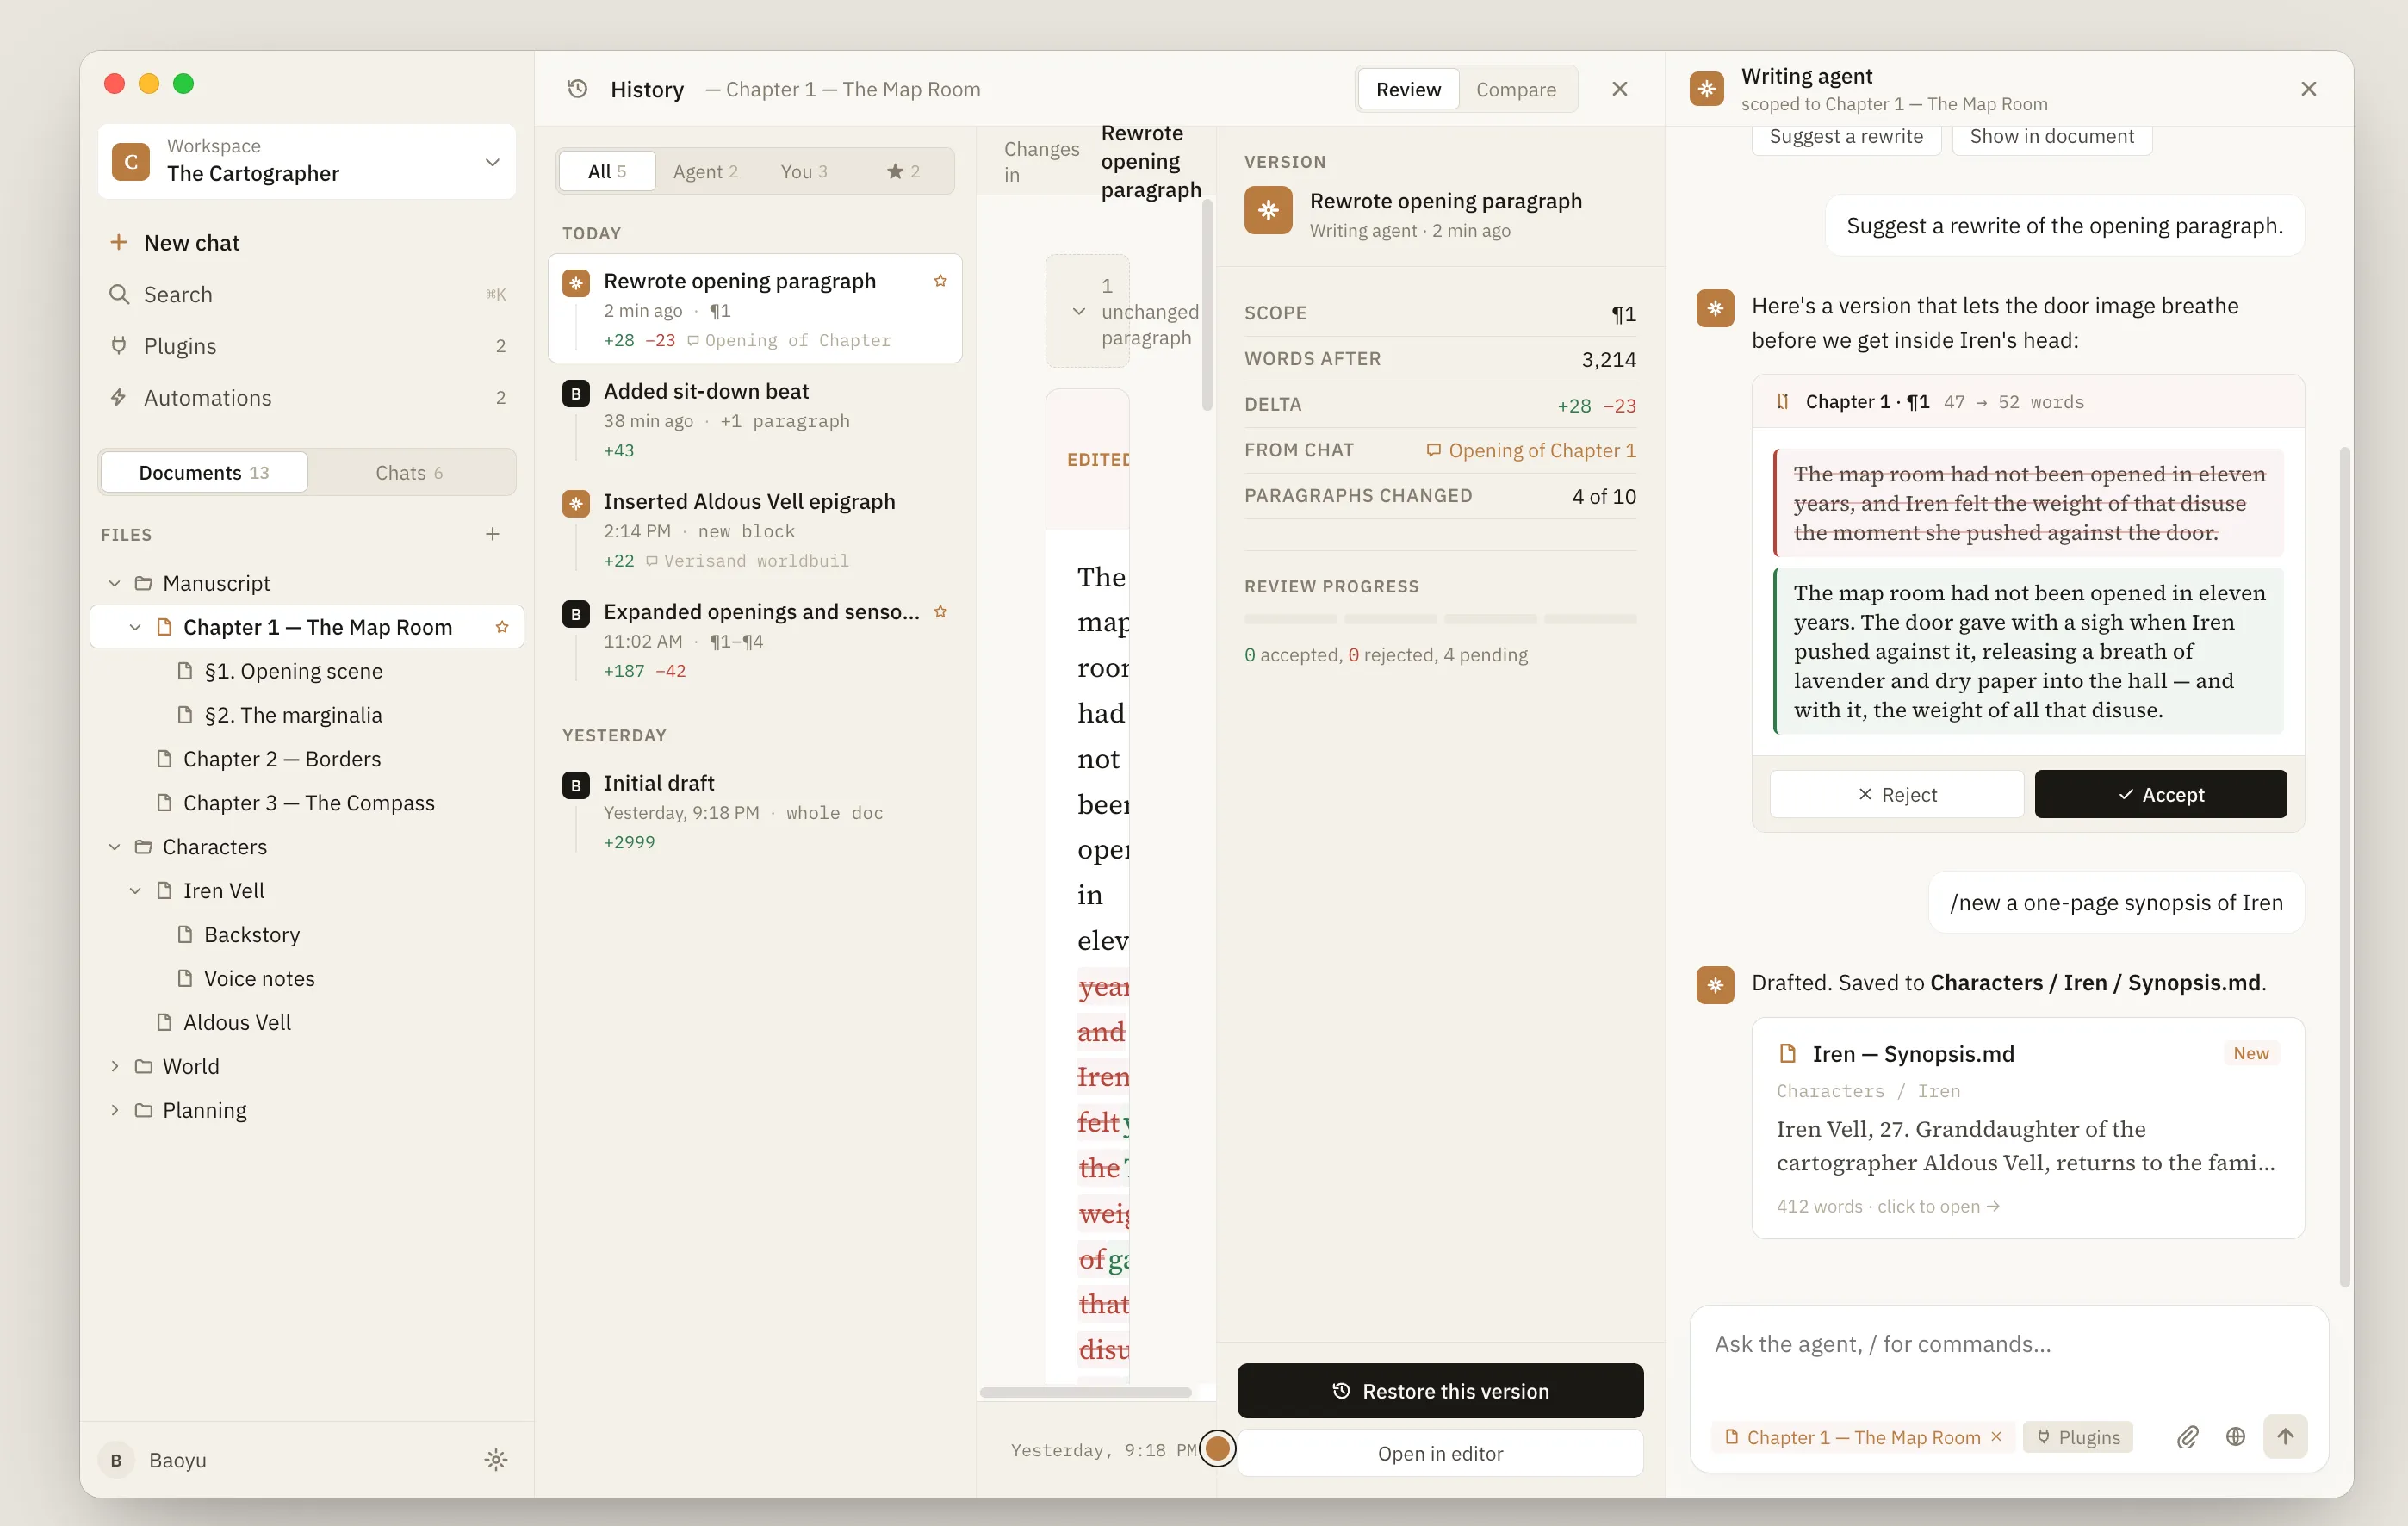Switch to the Compare tab
The height and width of the screenshot is (1526, 2408).
(x=1515, y=89)
